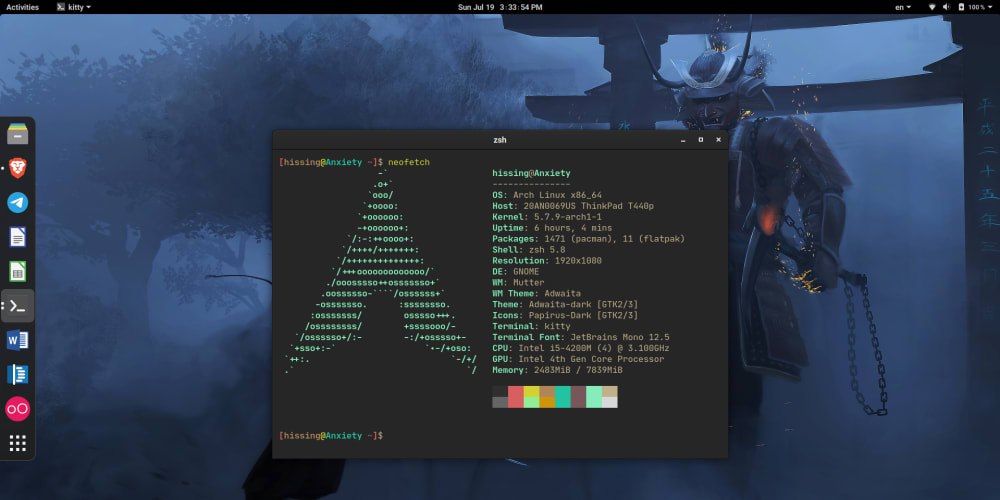The width and height of the screenshot is (1000, 500).
Task: Click the hissing@Anxiety header in neofetch output
Action: click(x=531, y=173)
